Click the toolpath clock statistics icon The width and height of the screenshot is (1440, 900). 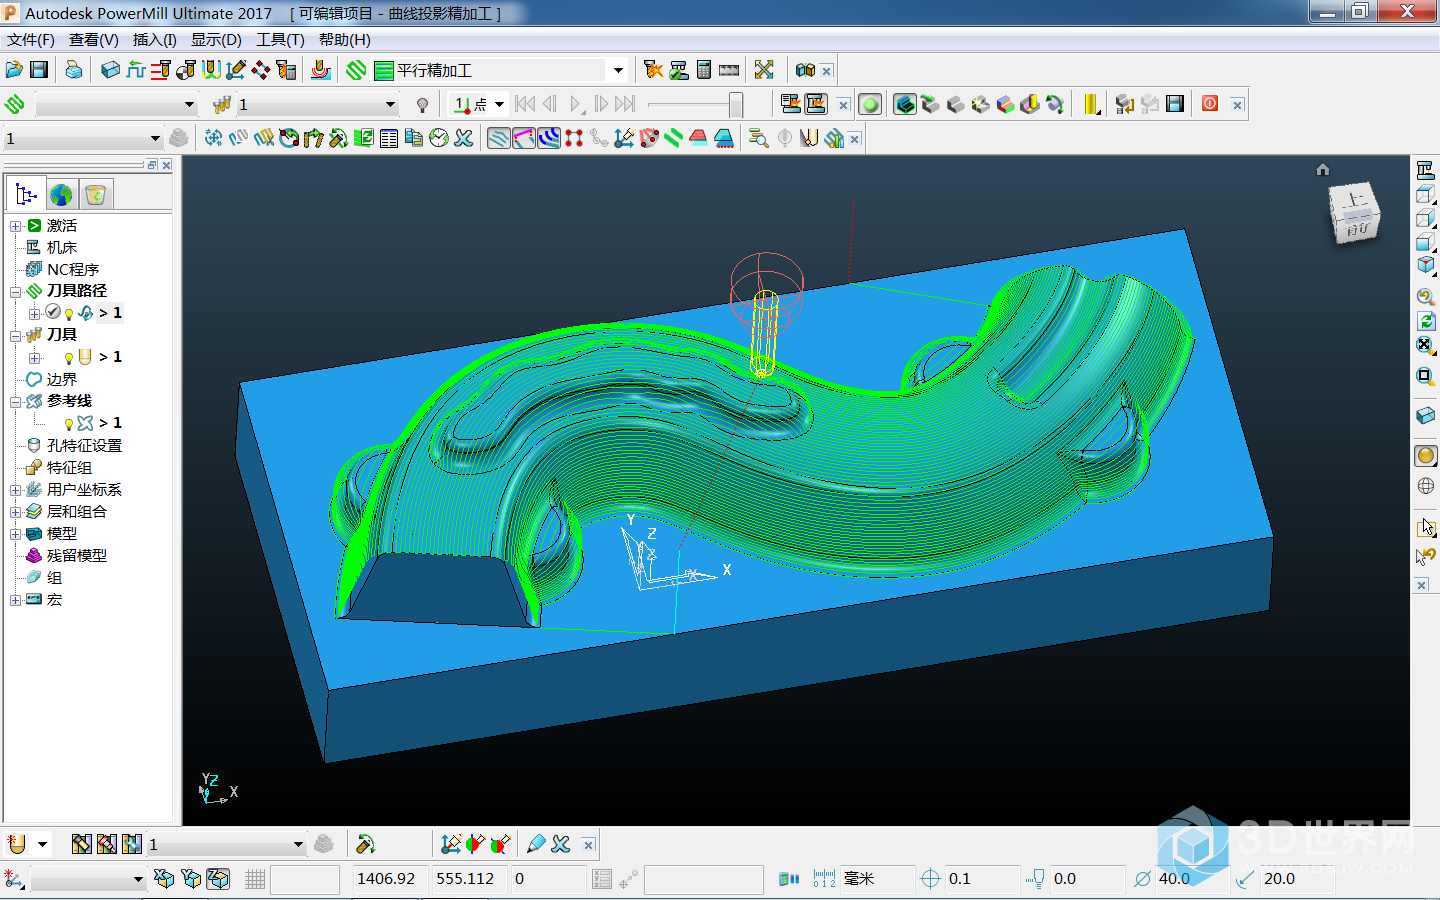pos(439,138)
